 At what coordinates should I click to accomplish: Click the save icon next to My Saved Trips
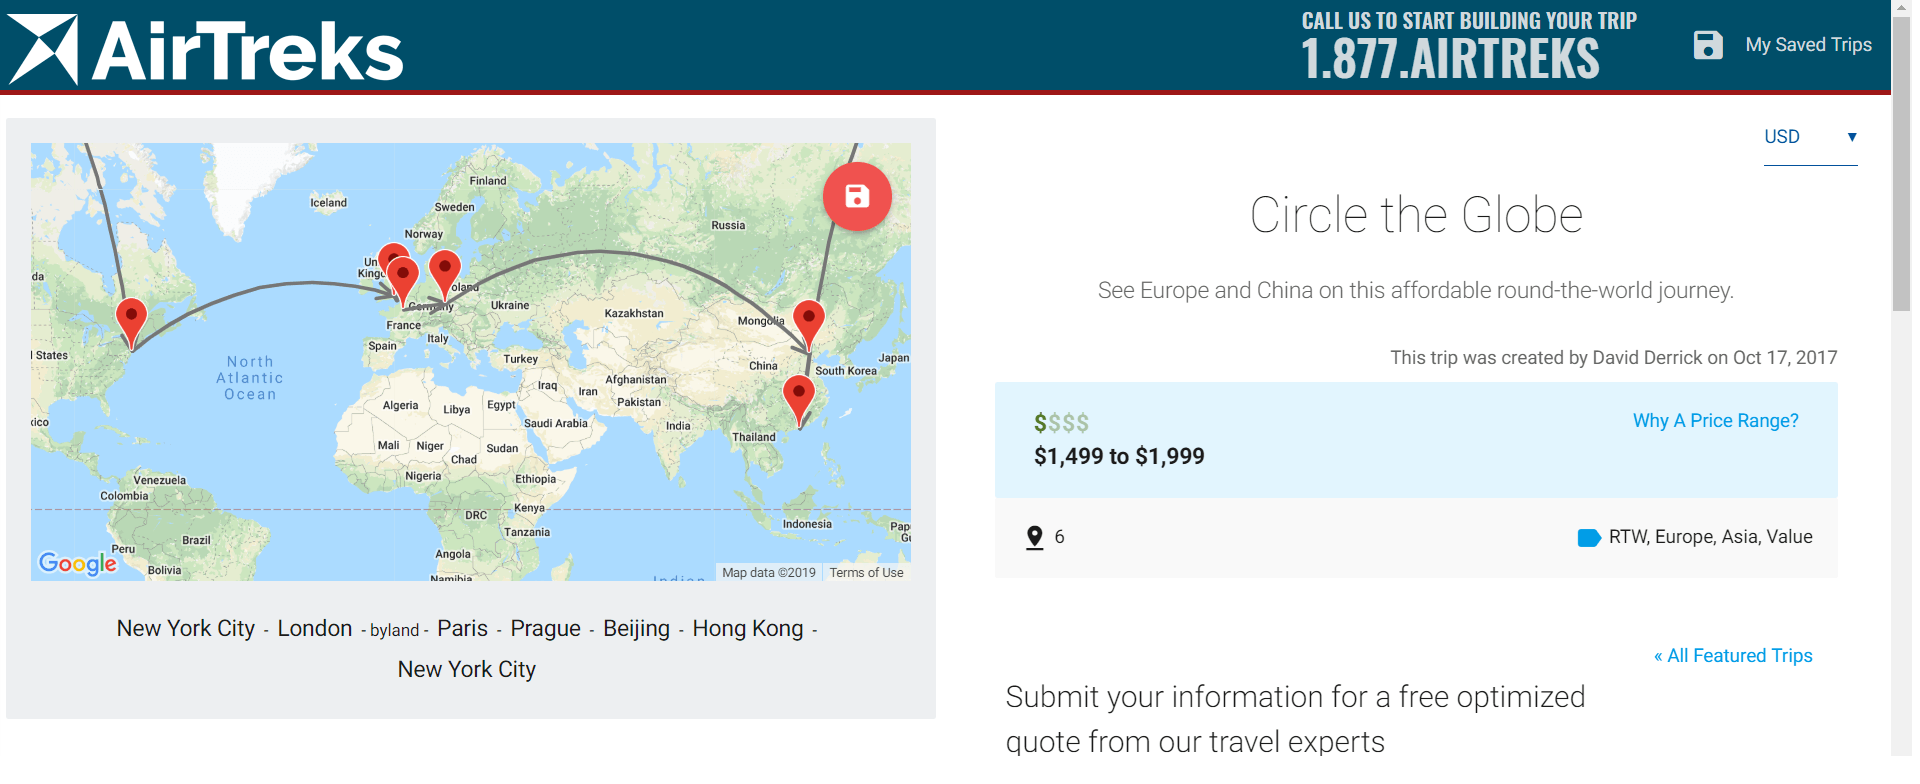(1709, 44)
